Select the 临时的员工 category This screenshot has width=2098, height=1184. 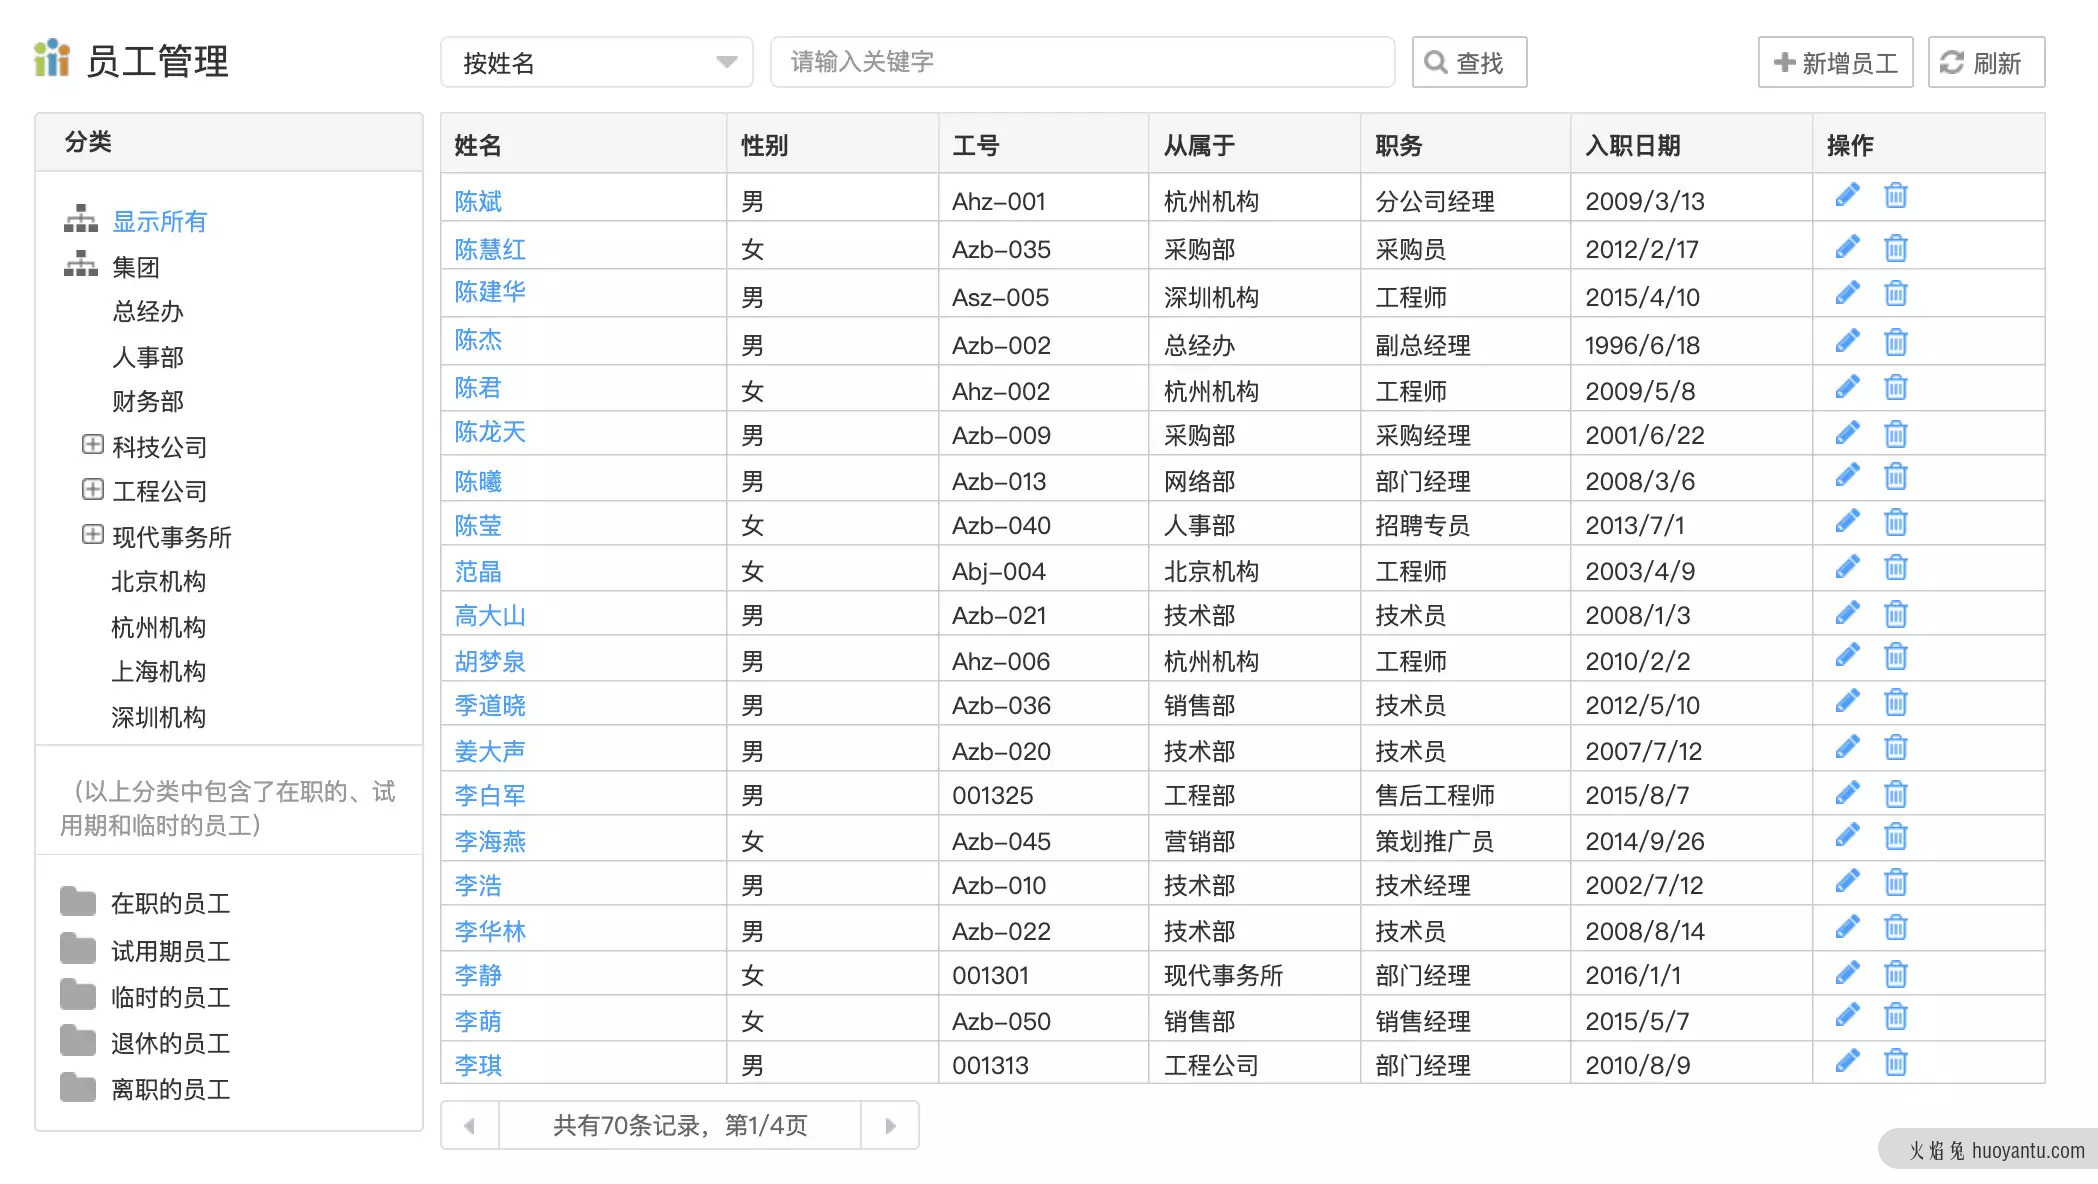(x=170, y=997)
